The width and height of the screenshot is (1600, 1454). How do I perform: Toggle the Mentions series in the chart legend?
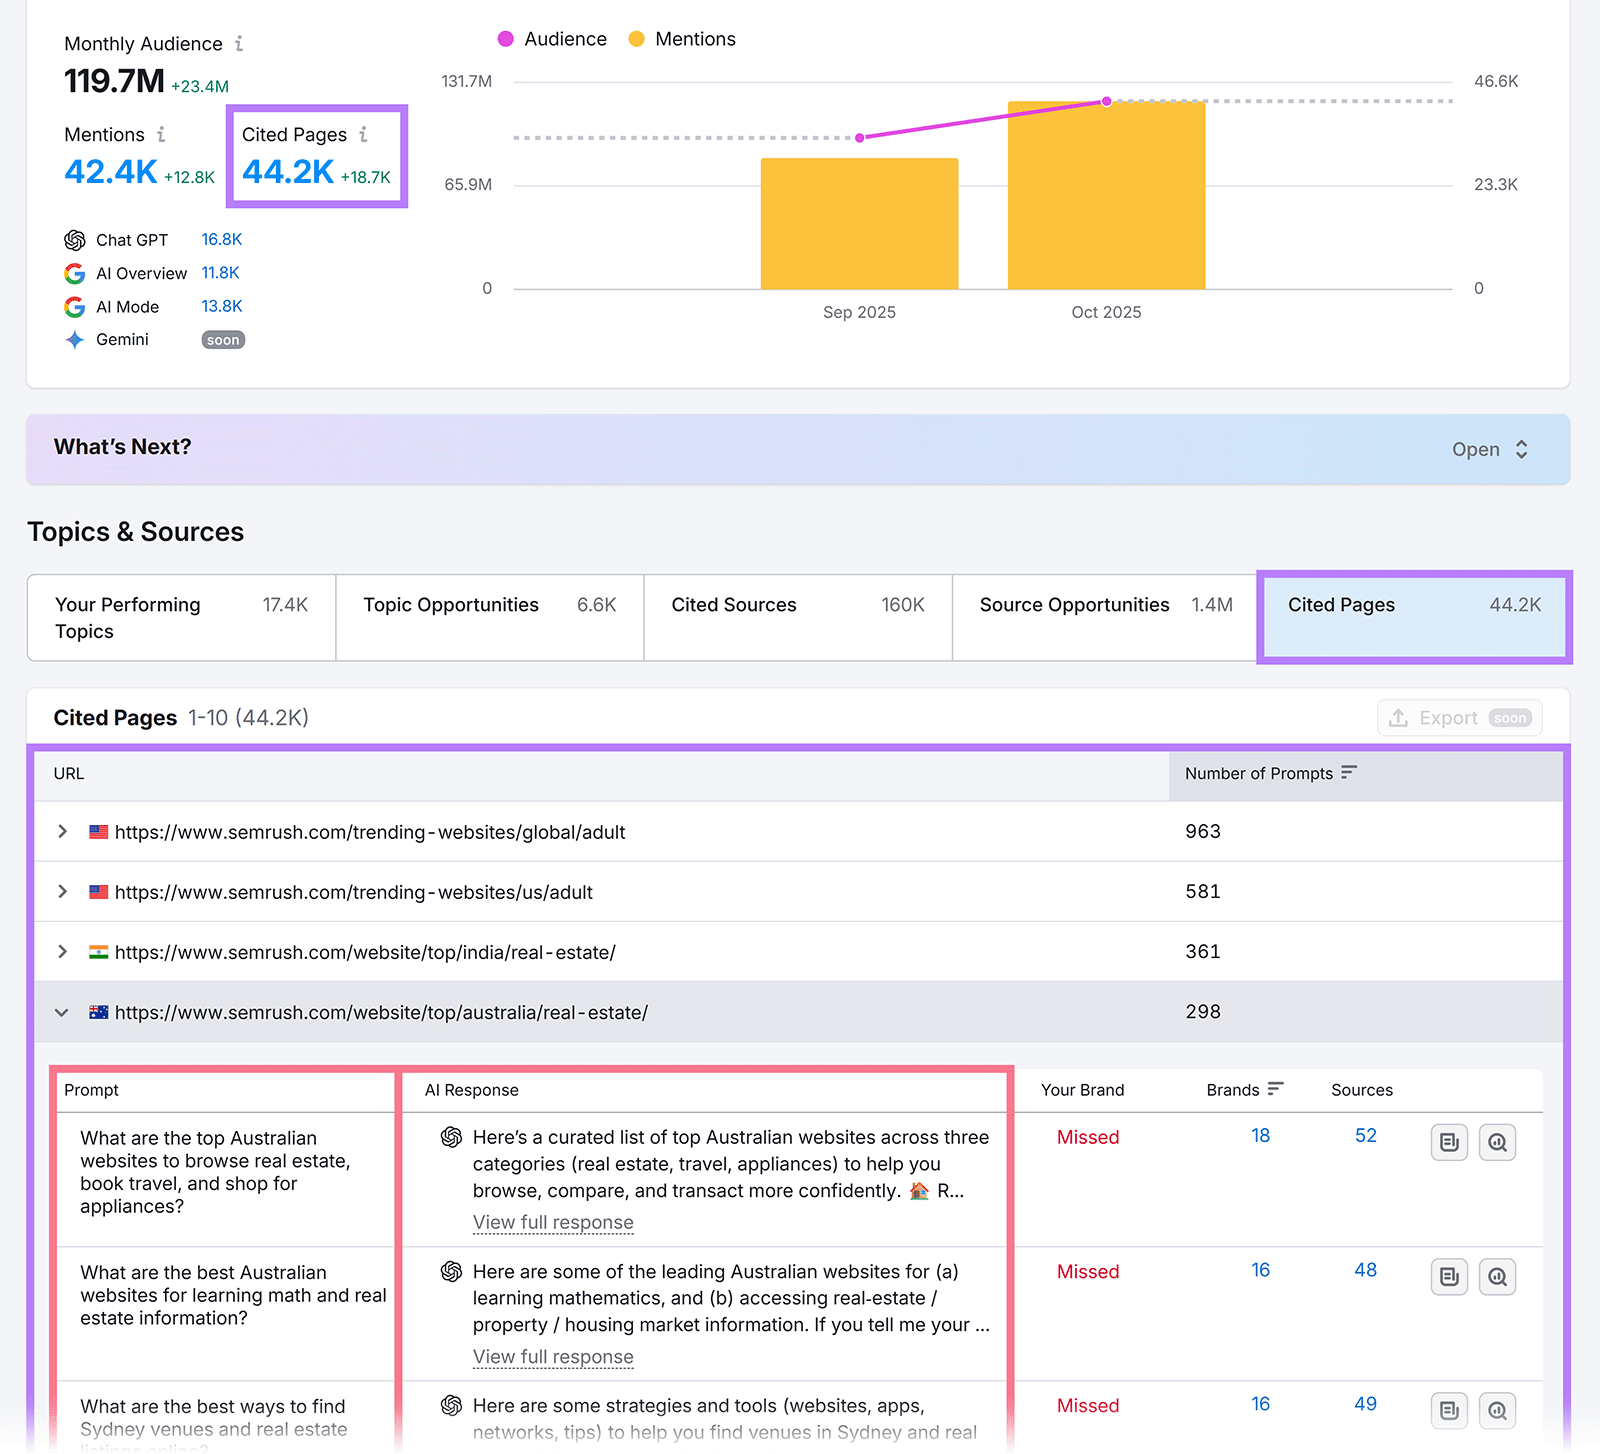[x=694, y=39]
